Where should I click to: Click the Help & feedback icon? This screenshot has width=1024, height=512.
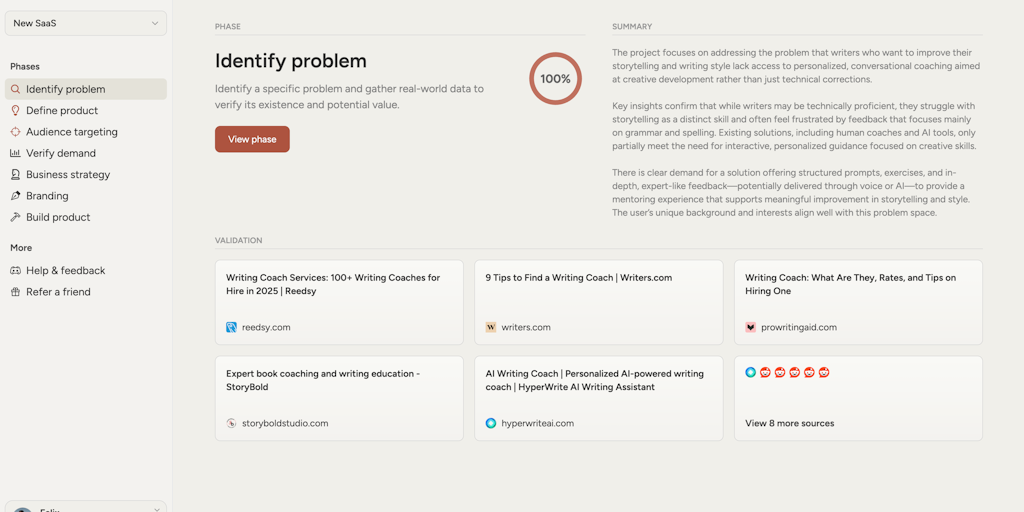[15, 271]
